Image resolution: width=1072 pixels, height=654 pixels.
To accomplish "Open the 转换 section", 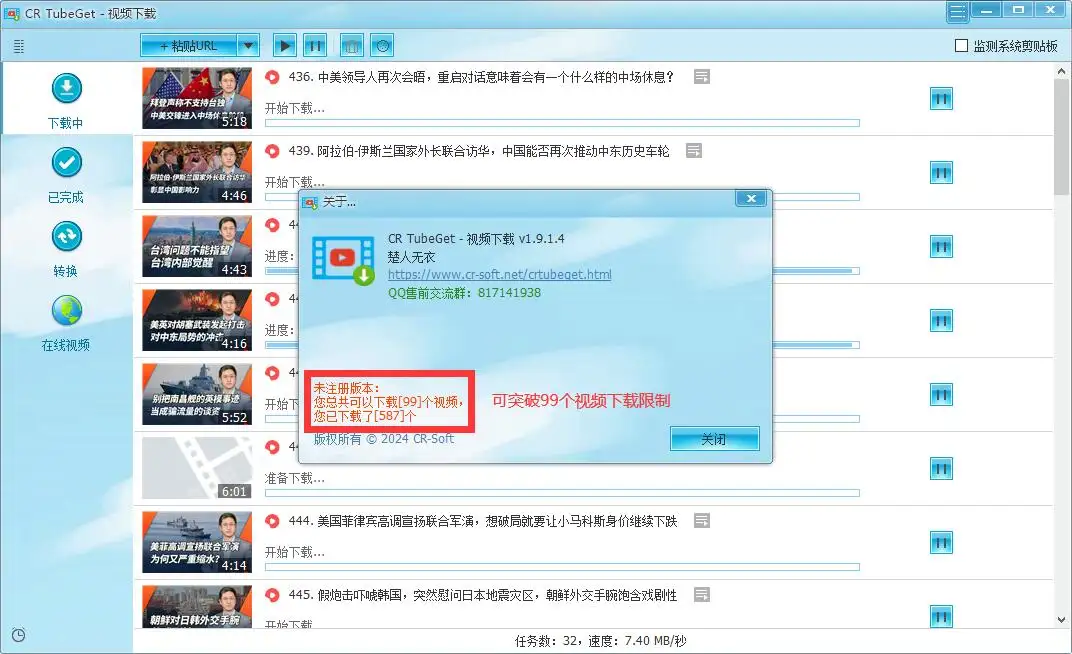I will coord(66,249).
